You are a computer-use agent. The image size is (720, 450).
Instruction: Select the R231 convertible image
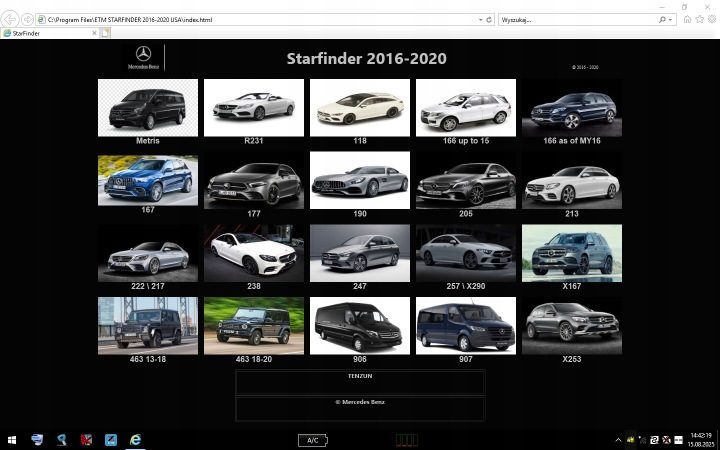tap(254, 107)
